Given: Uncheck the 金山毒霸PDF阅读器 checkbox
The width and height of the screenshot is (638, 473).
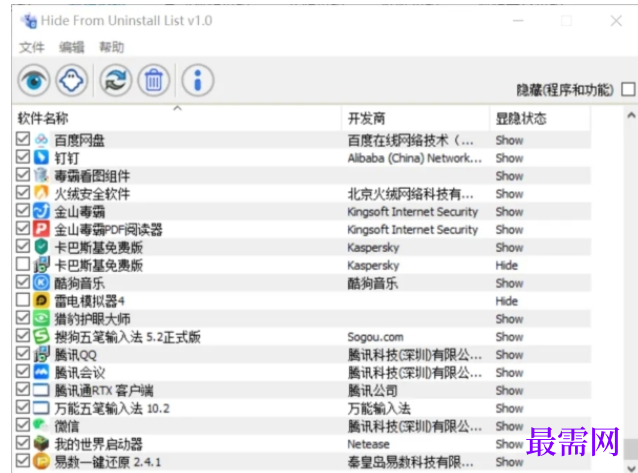Looking at the screenshot, I should (23, 228).
